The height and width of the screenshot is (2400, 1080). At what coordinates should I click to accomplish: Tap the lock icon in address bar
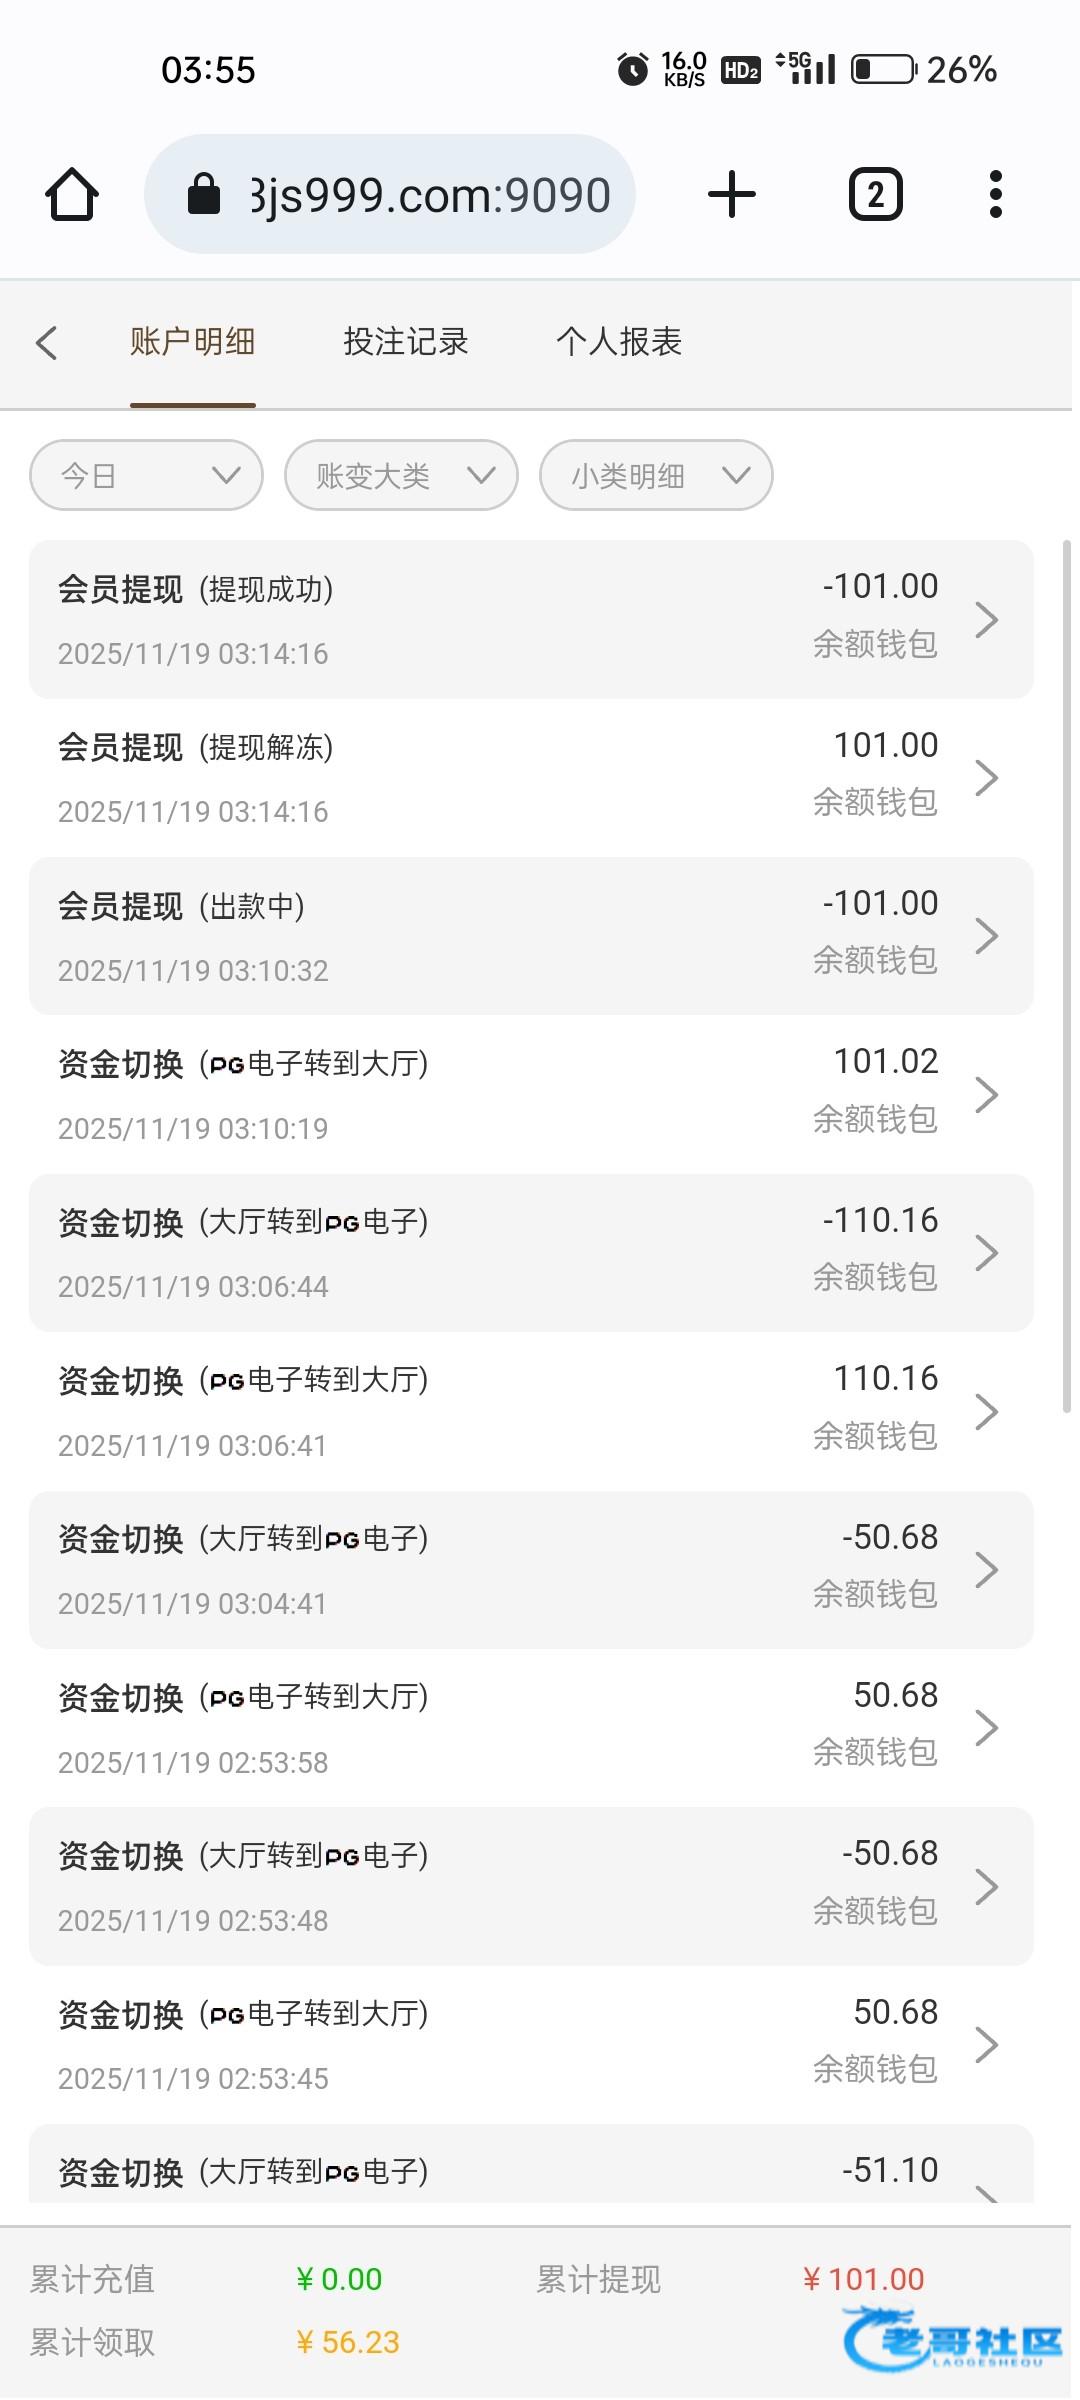[x=204, y=194]
